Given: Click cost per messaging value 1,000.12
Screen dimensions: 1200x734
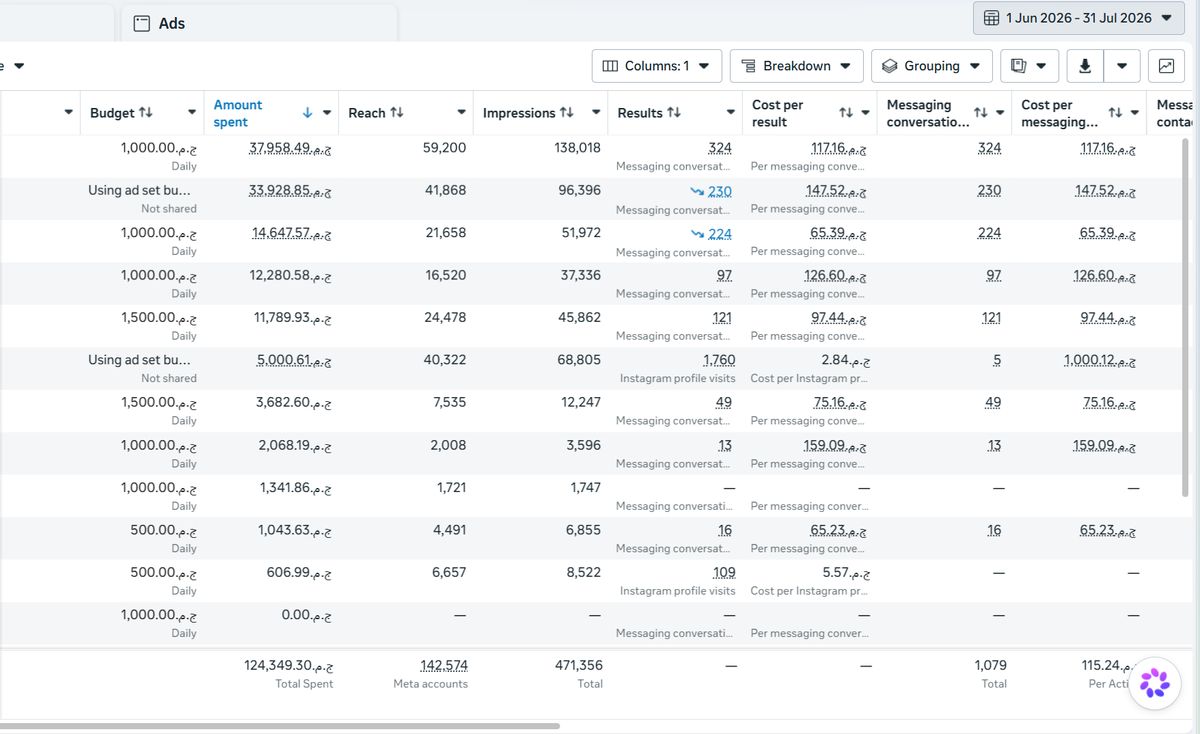Looking at the screenshot, I should coord(1100,360).
